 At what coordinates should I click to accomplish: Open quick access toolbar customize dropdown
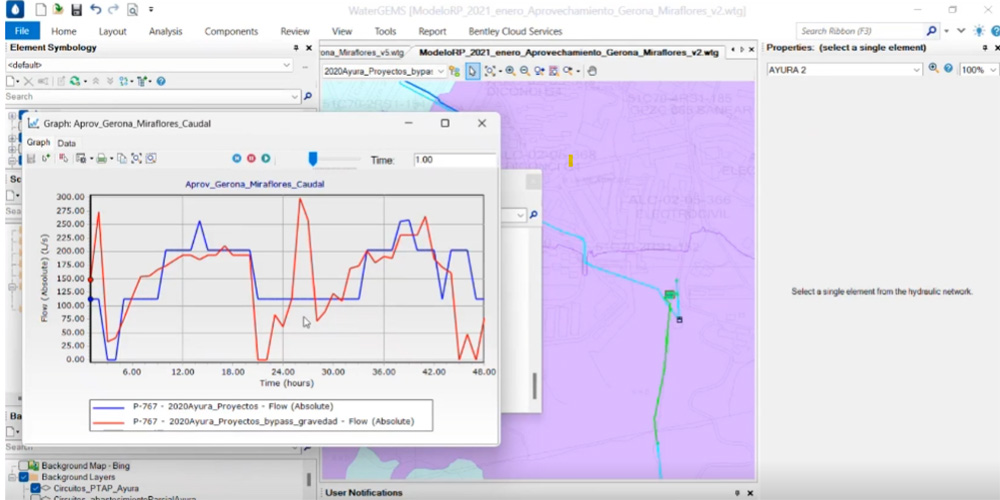[151, 10]
